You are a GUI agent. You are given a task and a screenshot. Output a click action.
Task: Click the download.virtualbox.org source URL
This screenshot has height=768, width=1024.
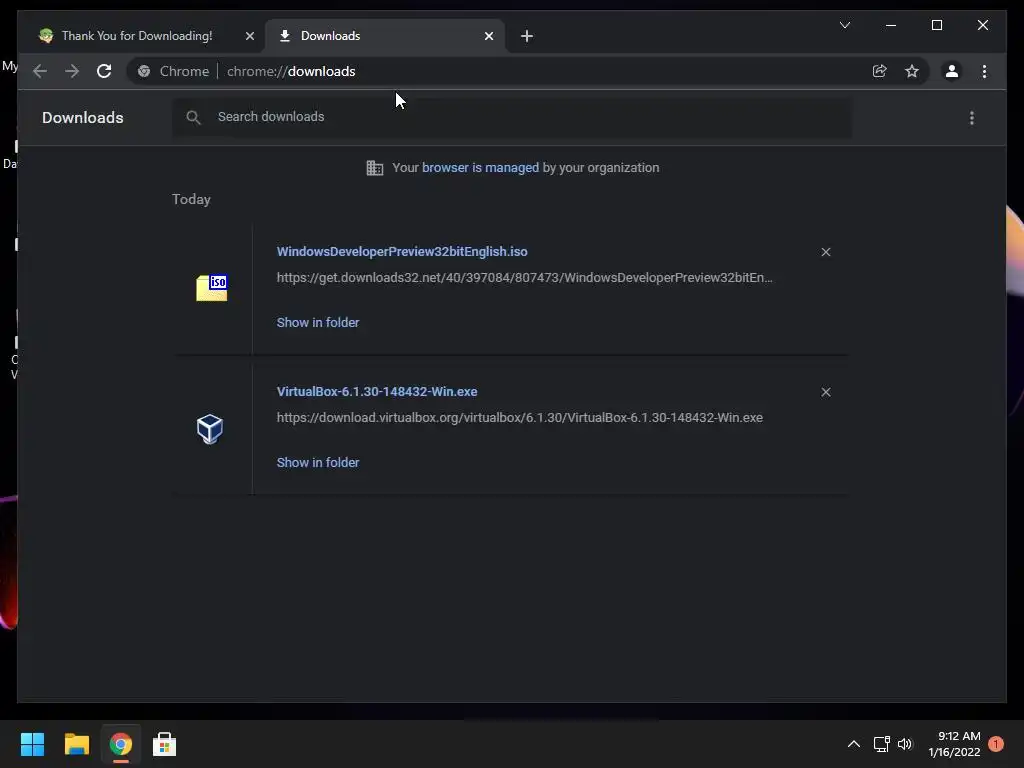point(519,418)
